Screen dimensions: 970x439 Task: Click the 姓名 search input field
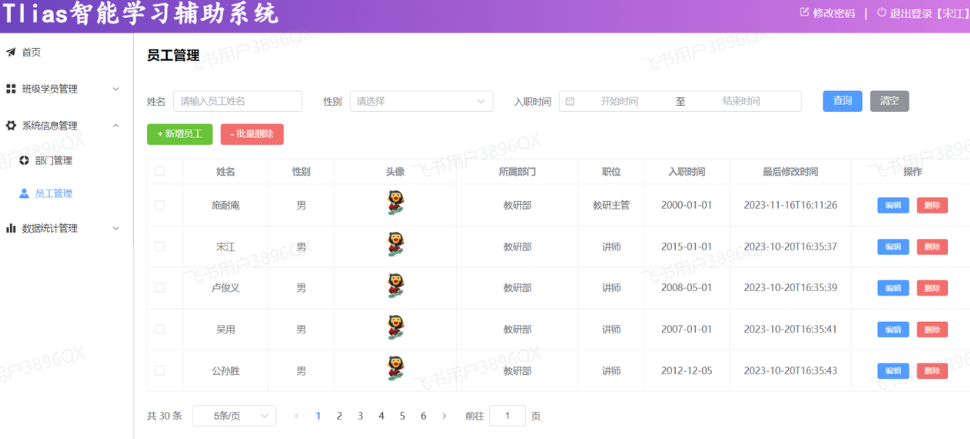[238, 101]
